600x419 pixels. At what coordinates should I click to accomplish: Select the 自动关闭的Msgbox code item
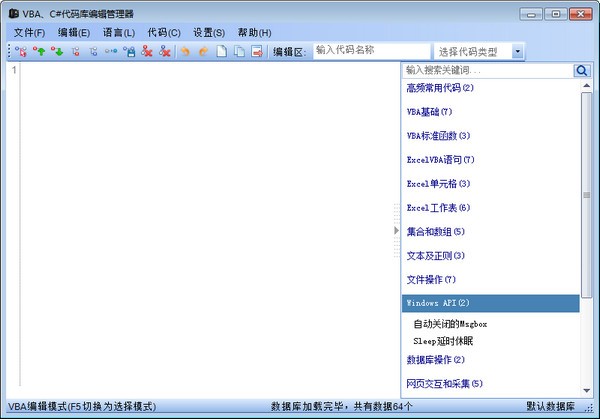(x=450, y=324)
